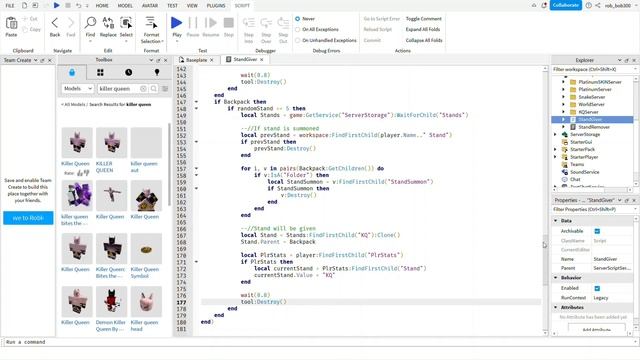Click quick access Play icon in title bar
Screen dimensions: 640x360
[57, 5]
